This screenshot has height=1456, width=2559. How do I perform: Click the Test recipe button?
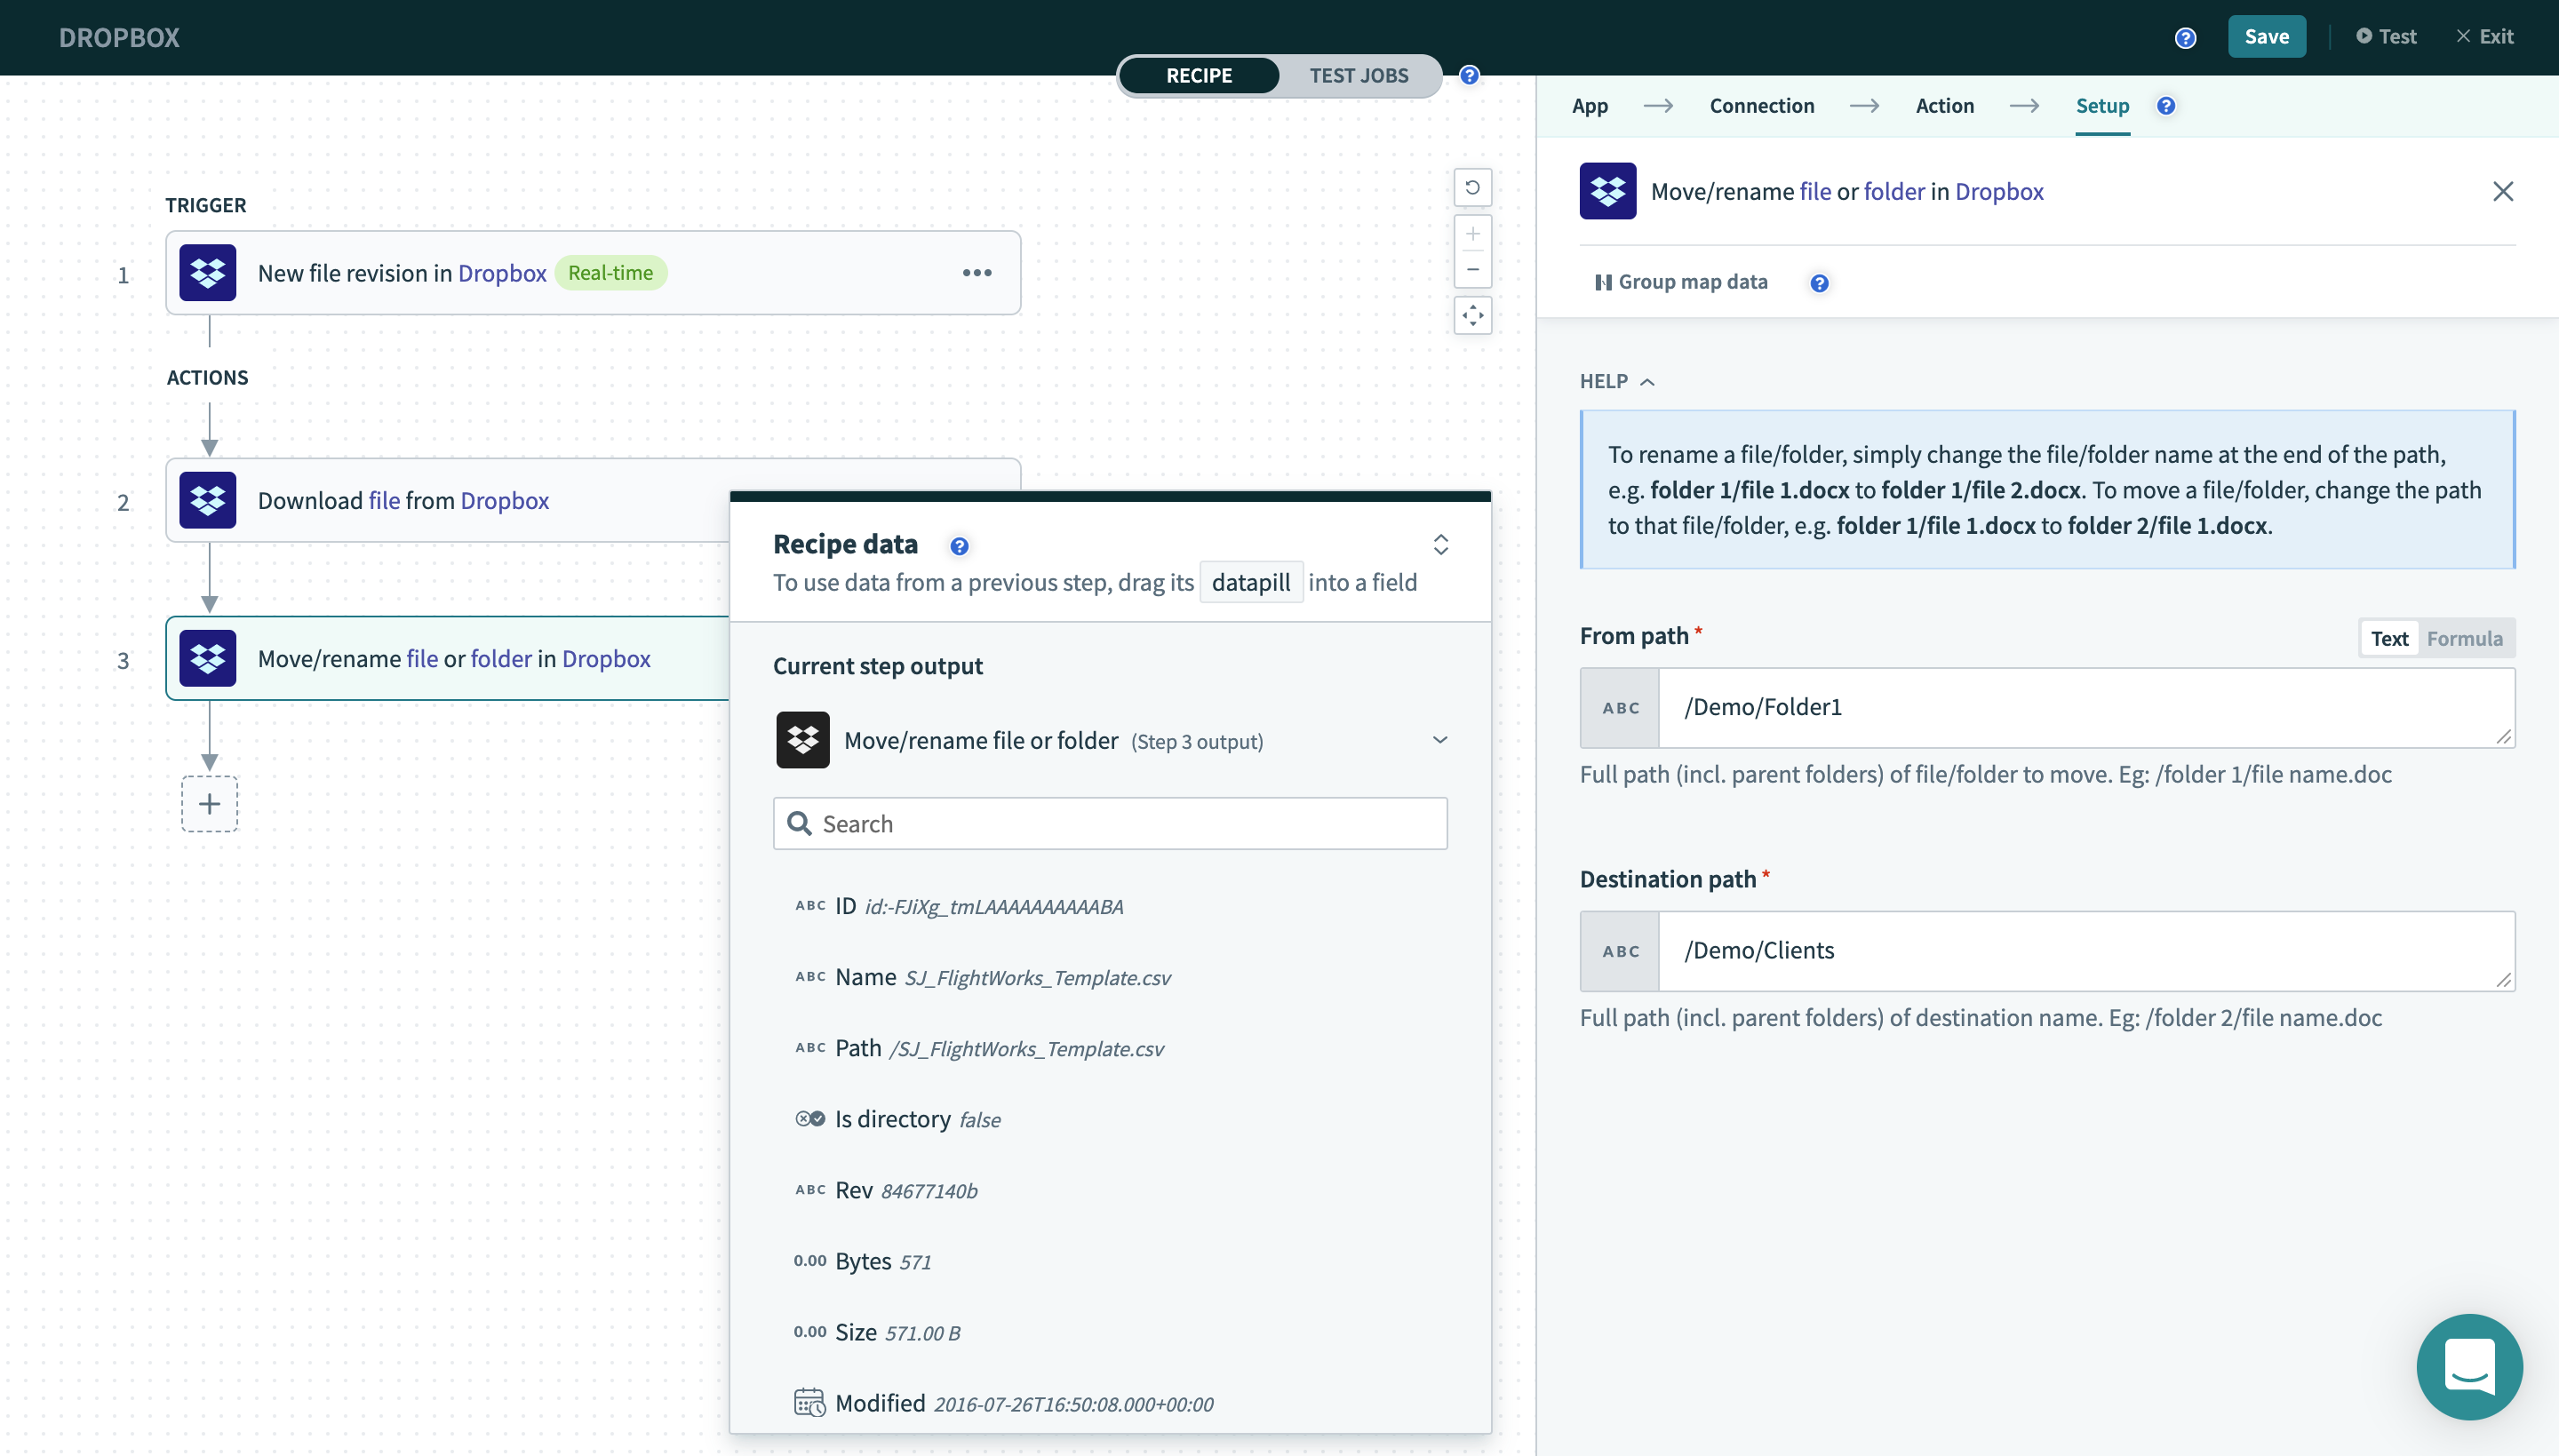click(2386, 37)
